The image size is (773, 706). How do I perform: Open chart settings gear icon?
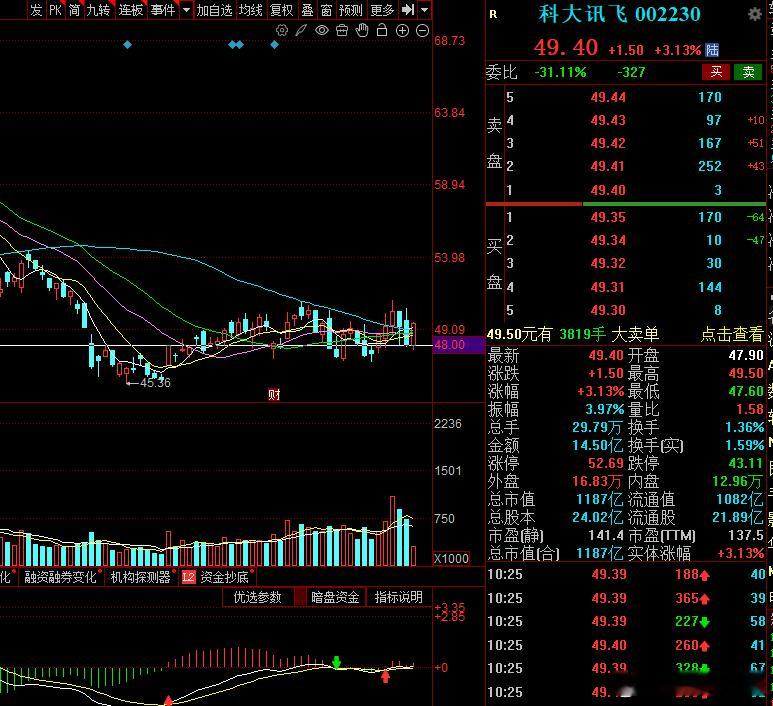pos(282,31)
